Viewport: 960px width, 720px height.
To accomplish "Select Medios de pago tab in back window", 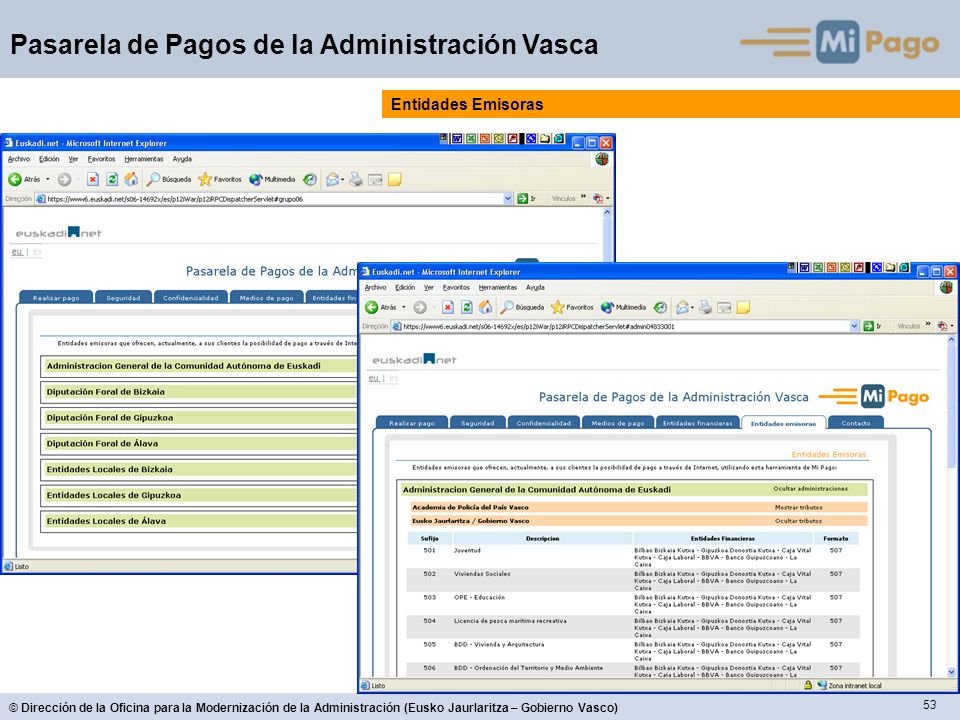I will tap(266, 298).
